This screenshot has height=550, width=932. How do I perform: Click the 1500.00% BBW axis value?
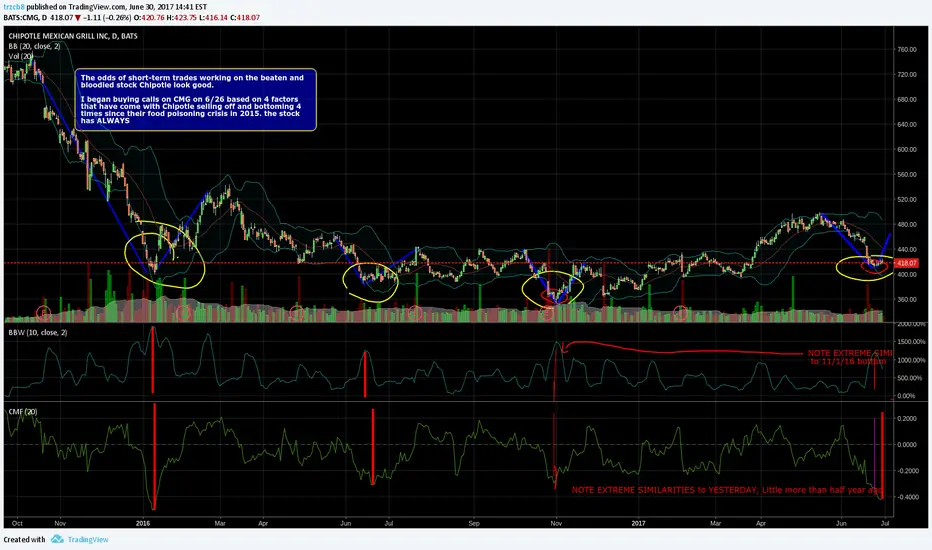(910, 342)
